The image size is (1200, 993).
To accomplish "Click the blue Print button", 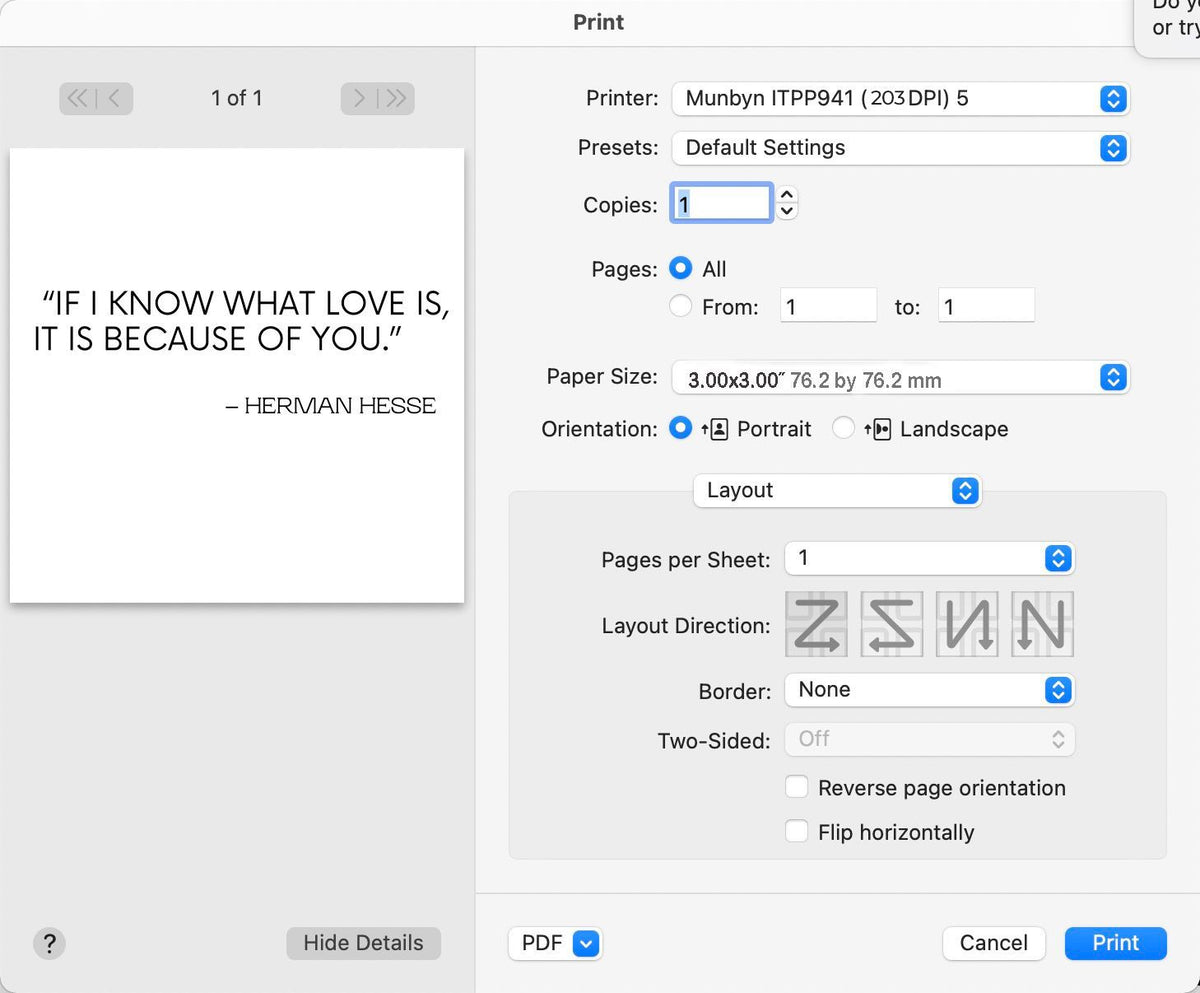I will point(1115,943).
